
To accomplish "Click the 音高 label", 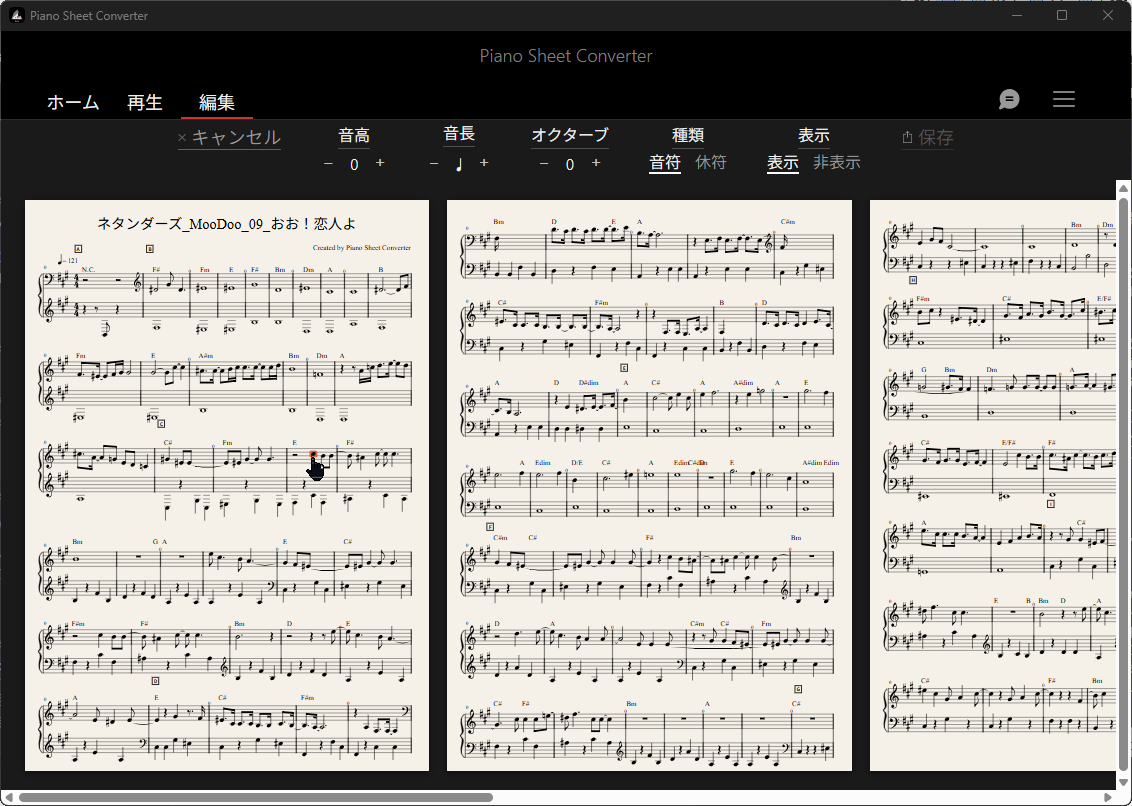I will (354, 136).
